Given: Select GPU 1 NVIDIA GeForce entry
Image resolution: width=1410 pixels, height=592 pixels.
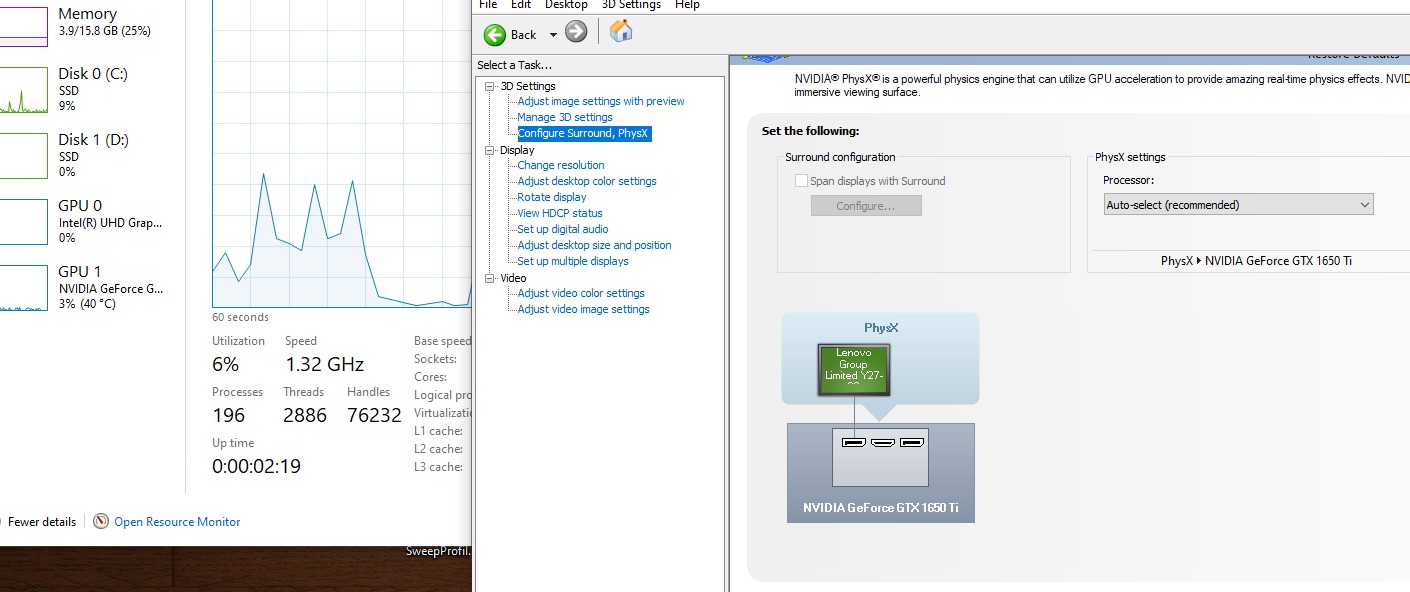Looking at the screenshot, I should click(x=82, y=288).
